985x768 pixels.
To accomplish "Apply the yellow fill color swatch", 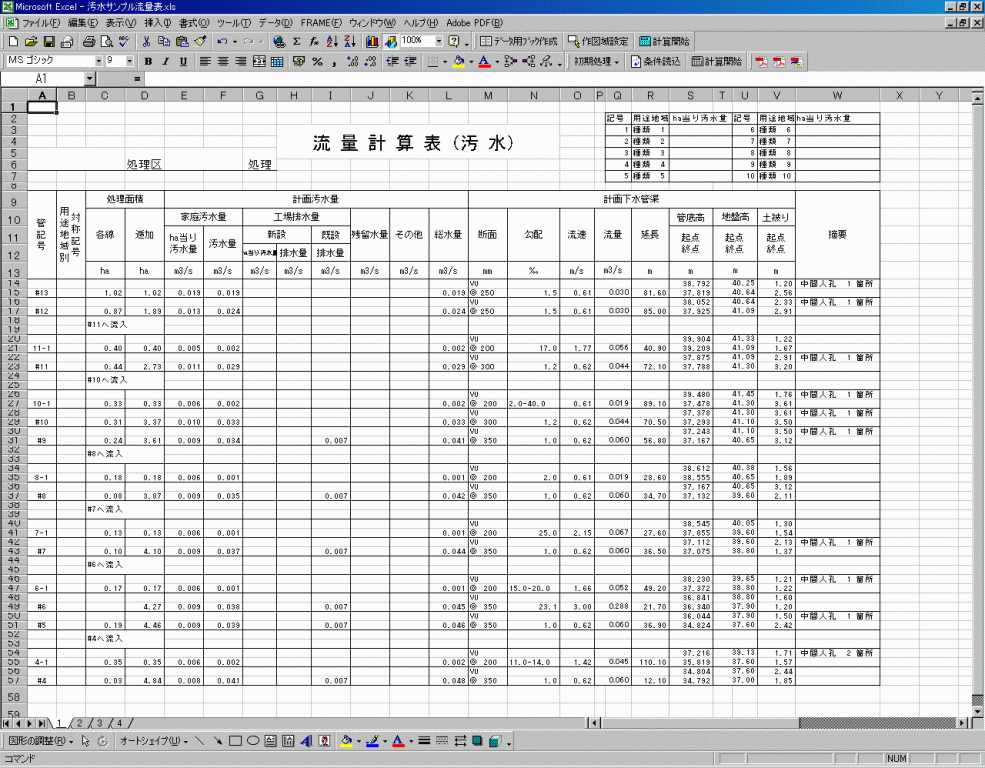I will (x=457, y=62).
